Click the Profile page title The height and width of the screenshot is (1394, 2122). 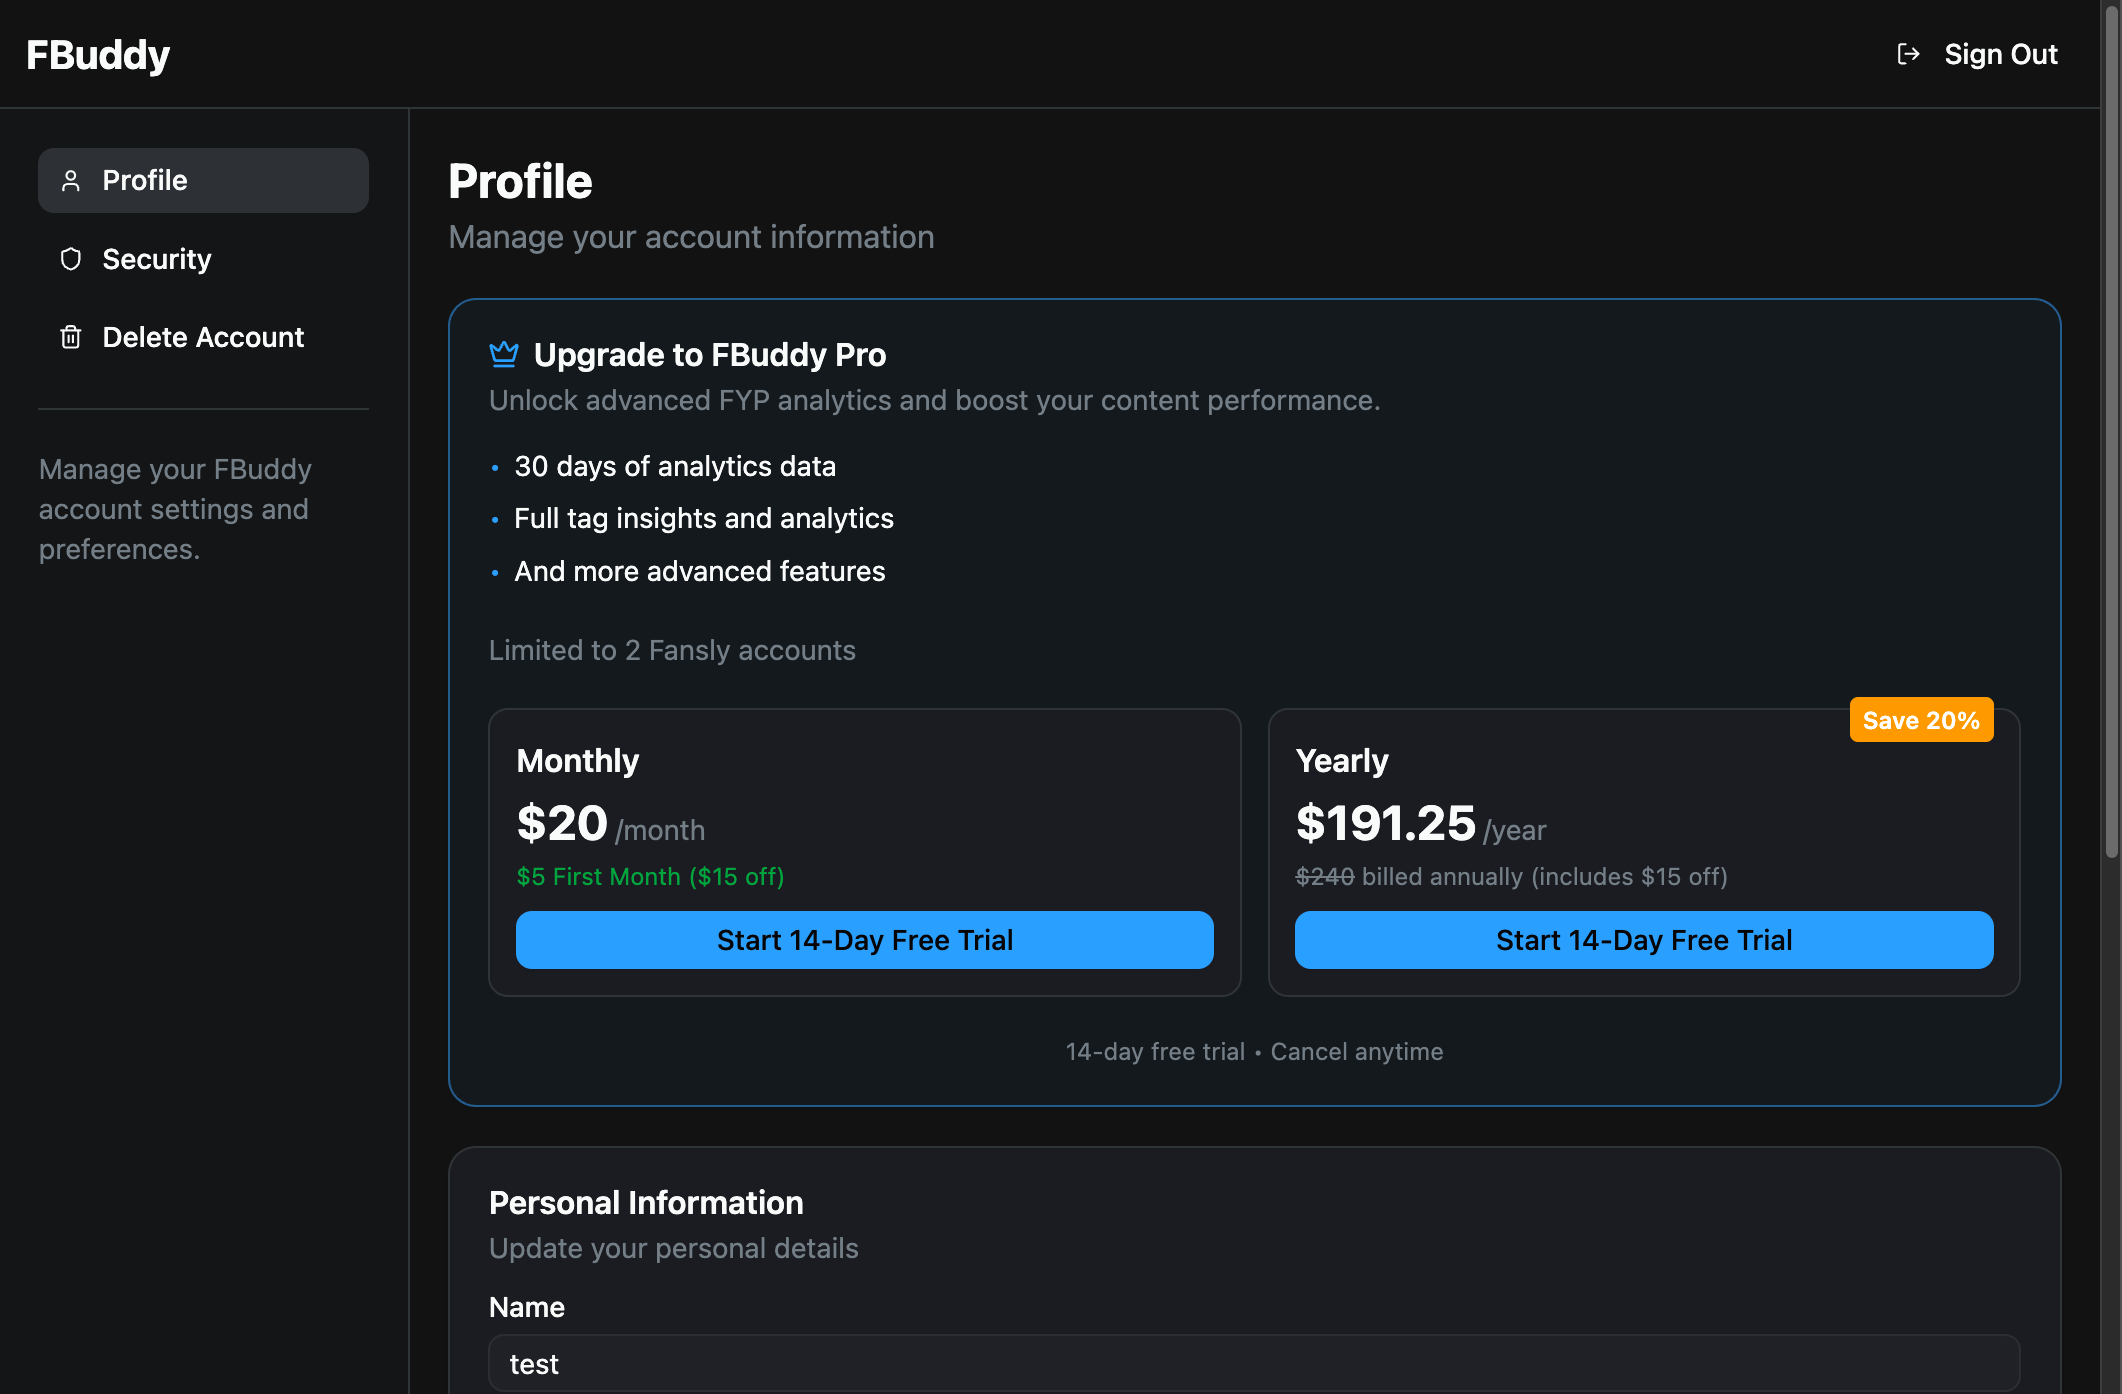[x=520, y=182]
